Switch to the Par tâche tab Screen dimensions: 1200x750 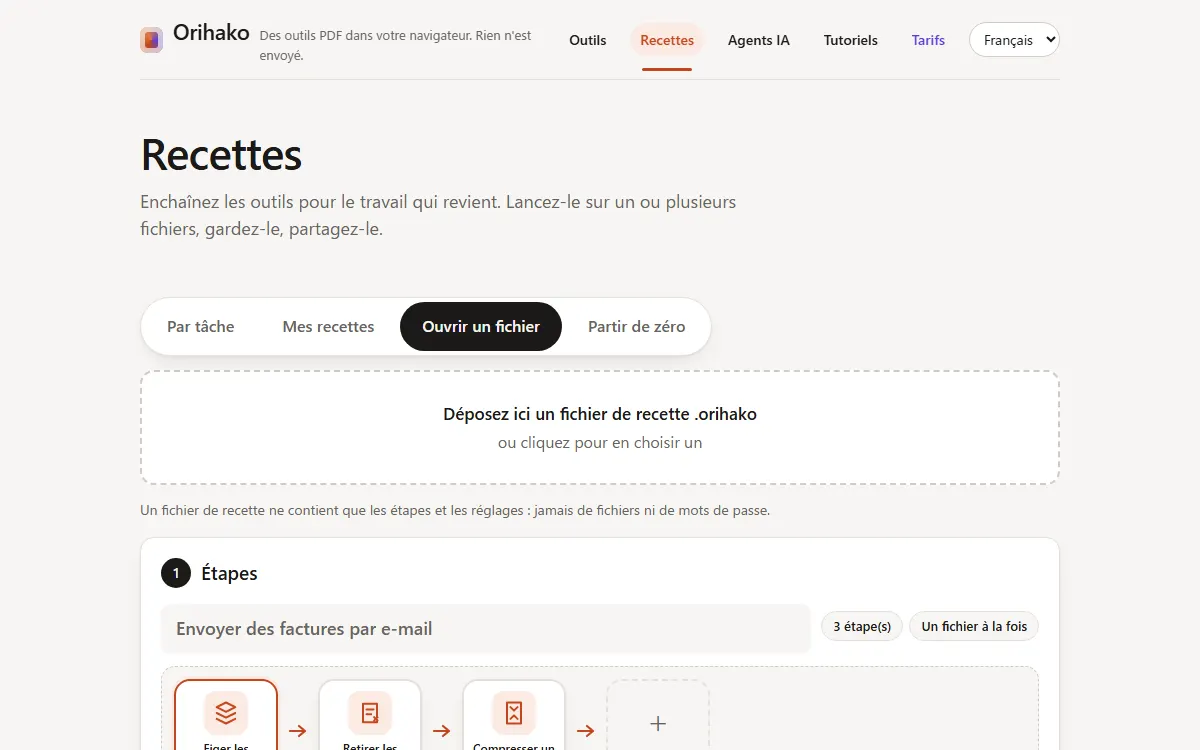(x=201, y=326)
